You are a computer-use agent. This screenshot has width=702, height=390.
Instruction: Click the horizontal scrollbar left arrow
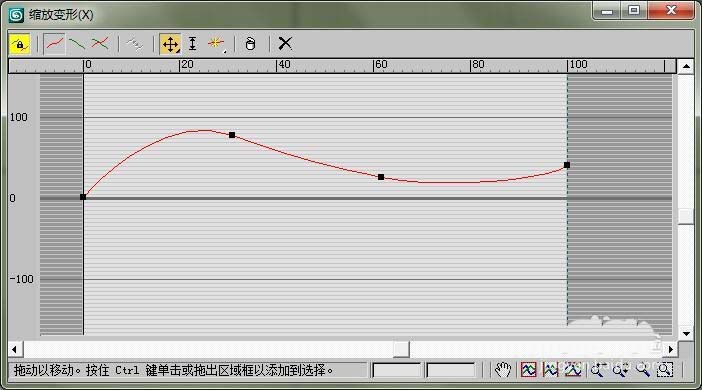tap(15, 349)
